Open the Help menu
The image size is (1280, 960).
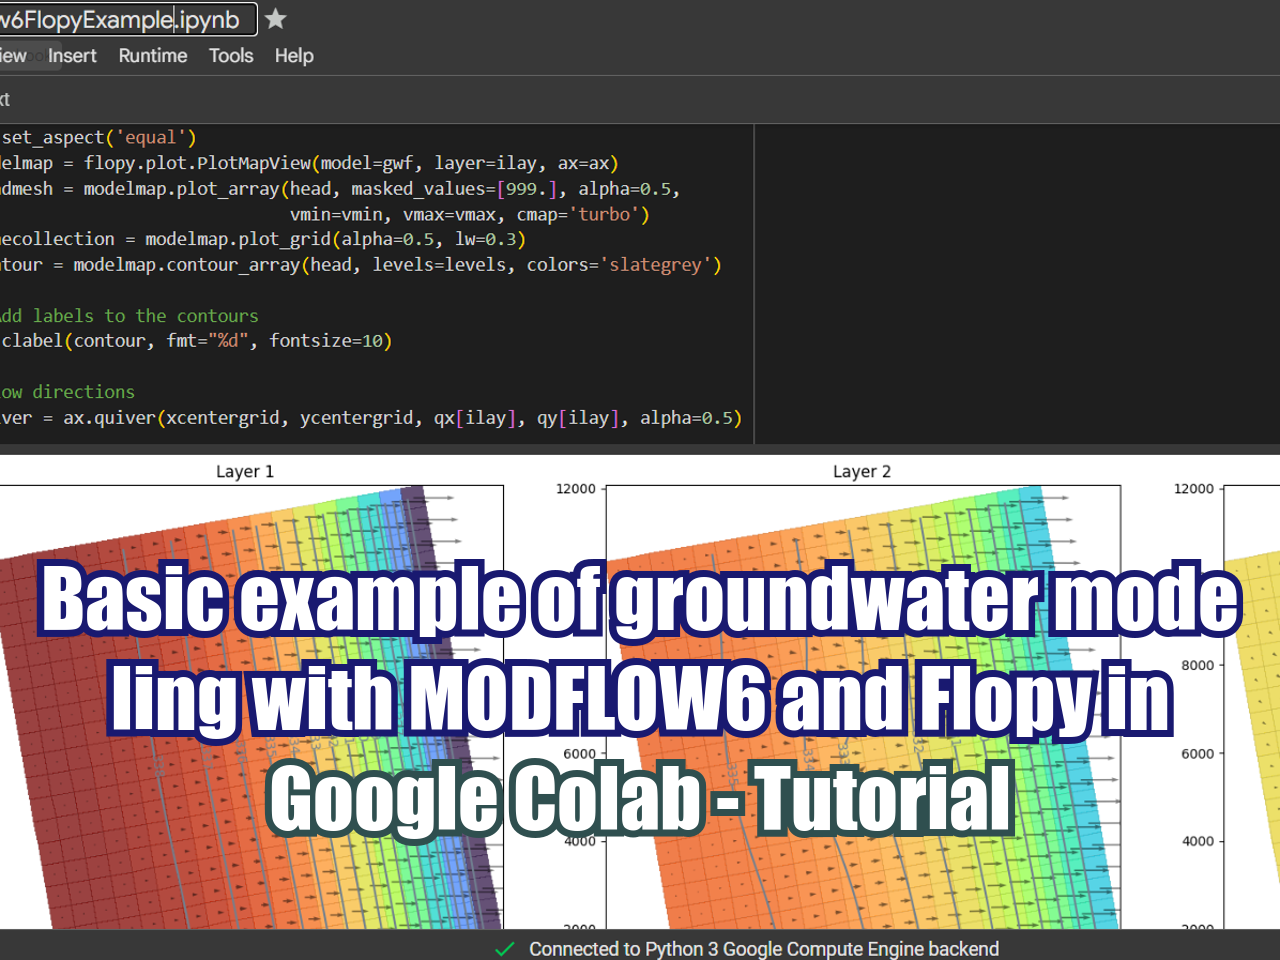click(294, 56)
